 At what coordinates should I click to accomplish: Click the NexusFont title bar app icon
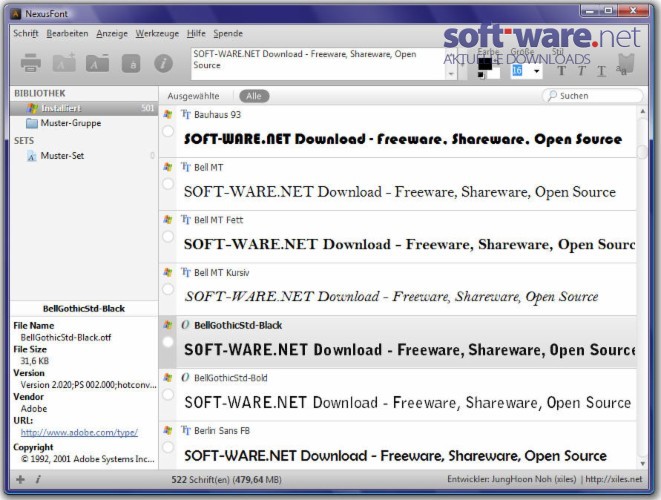click(16, 14)
